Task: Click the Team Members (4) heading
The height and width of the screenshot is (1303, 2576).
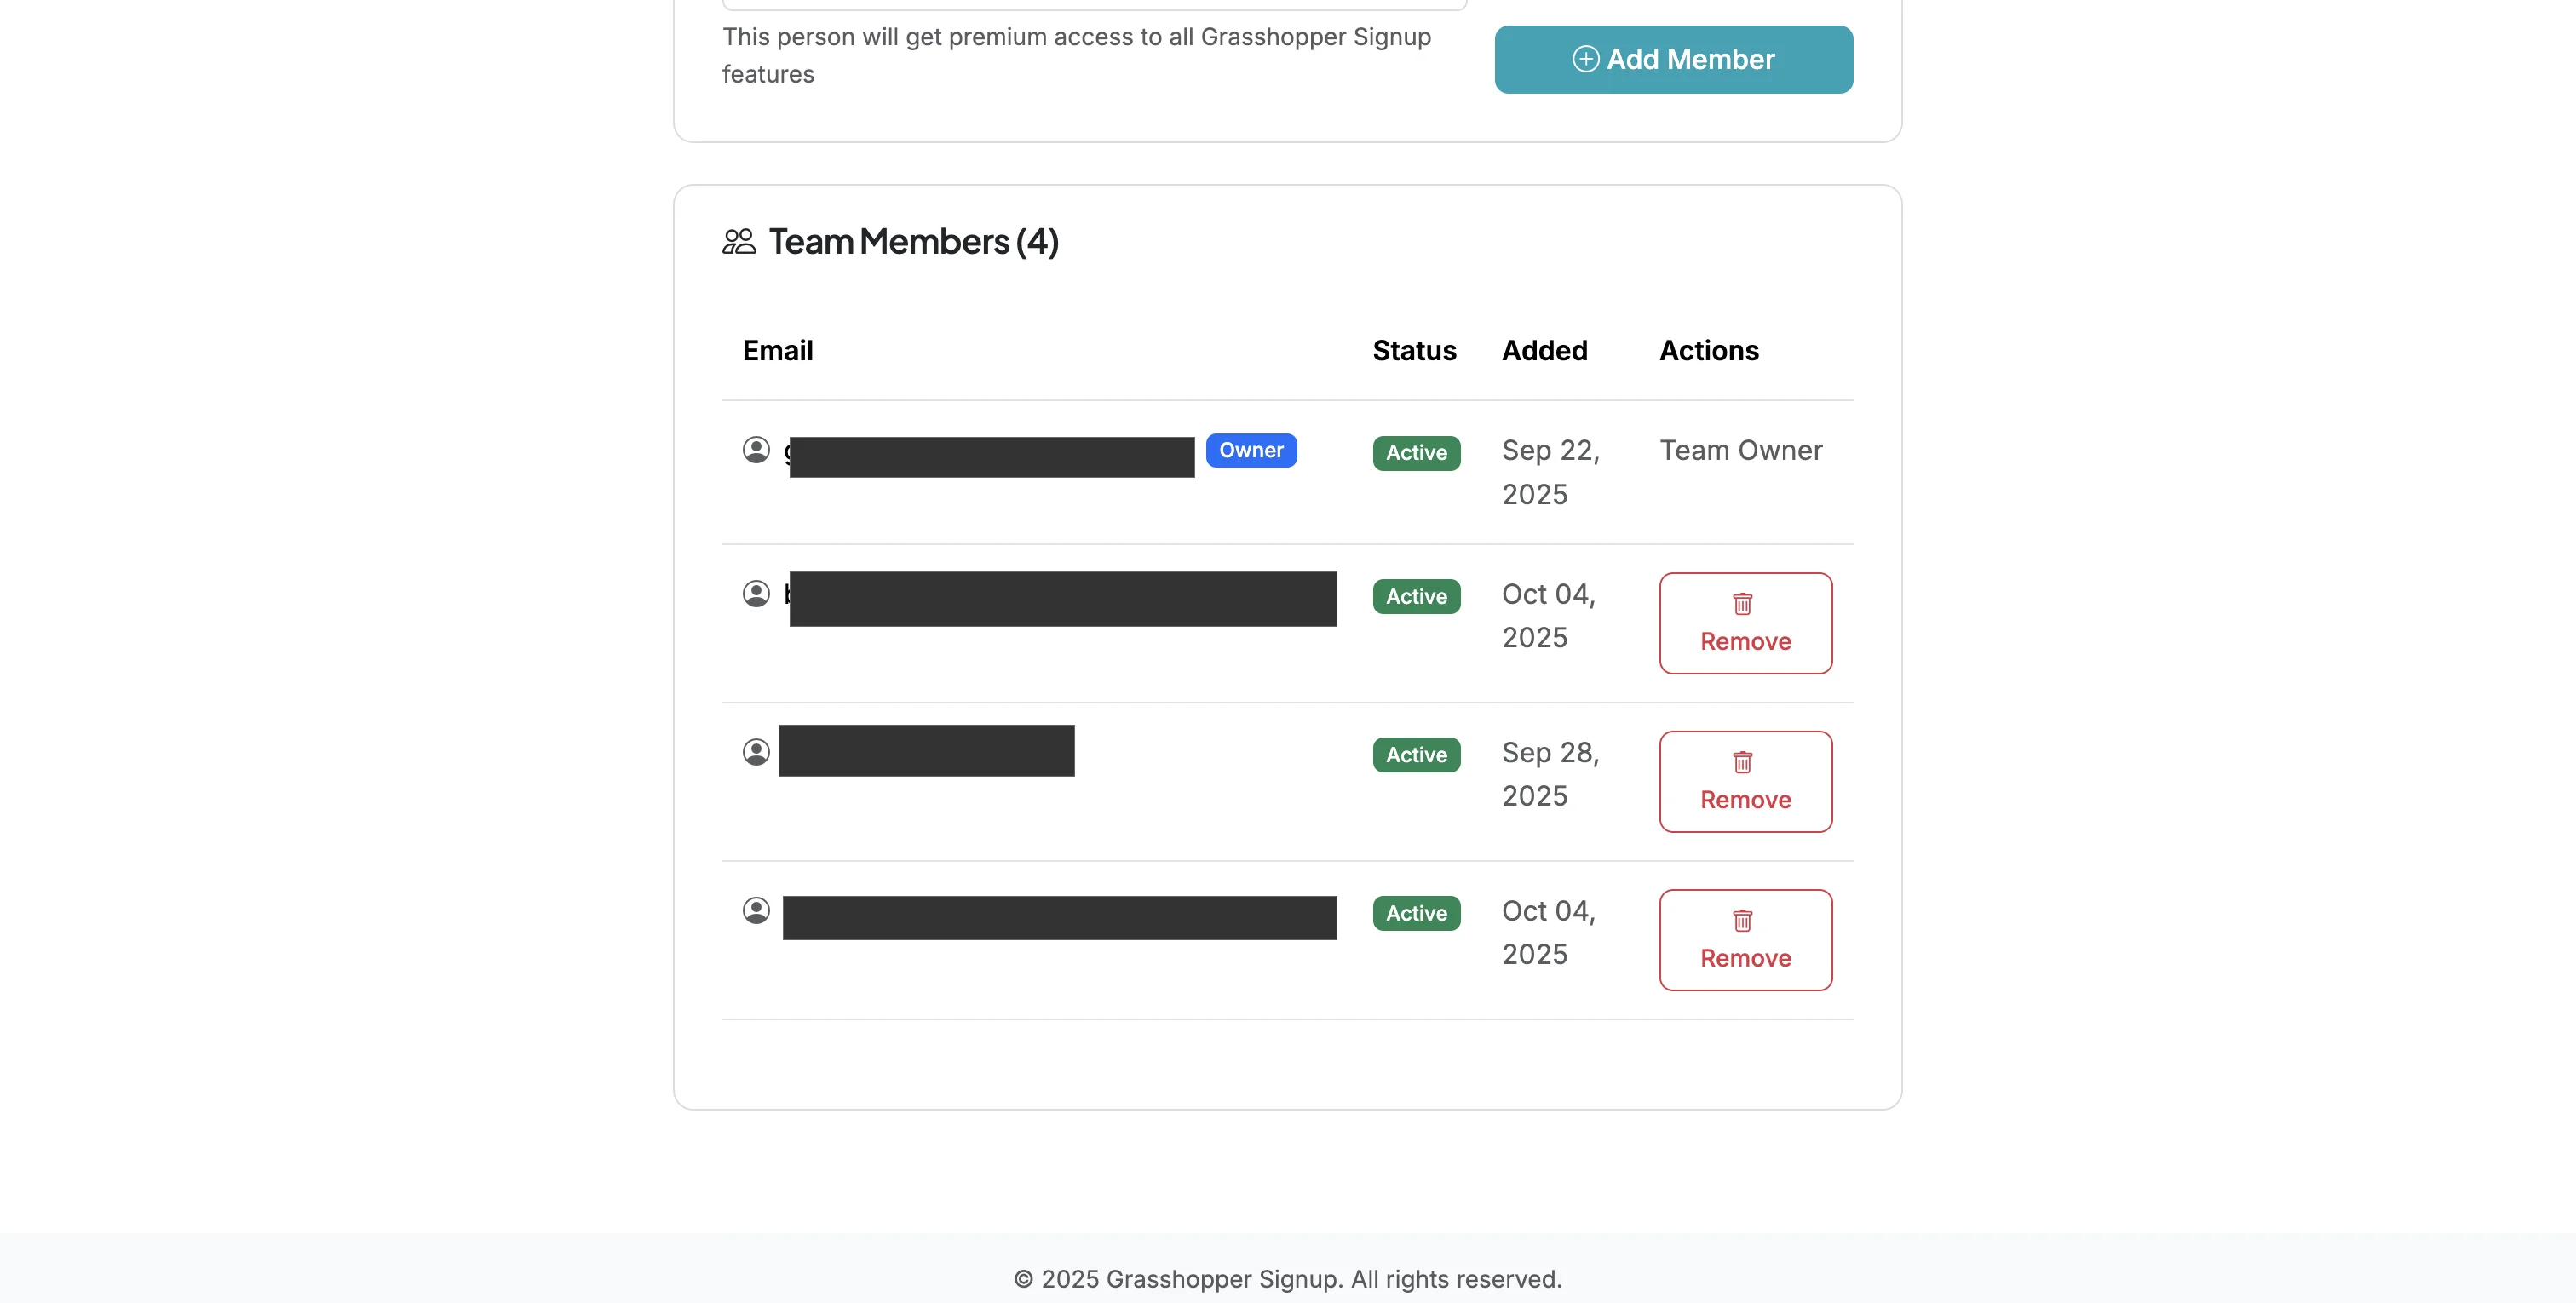Action: tap(913, 241)
